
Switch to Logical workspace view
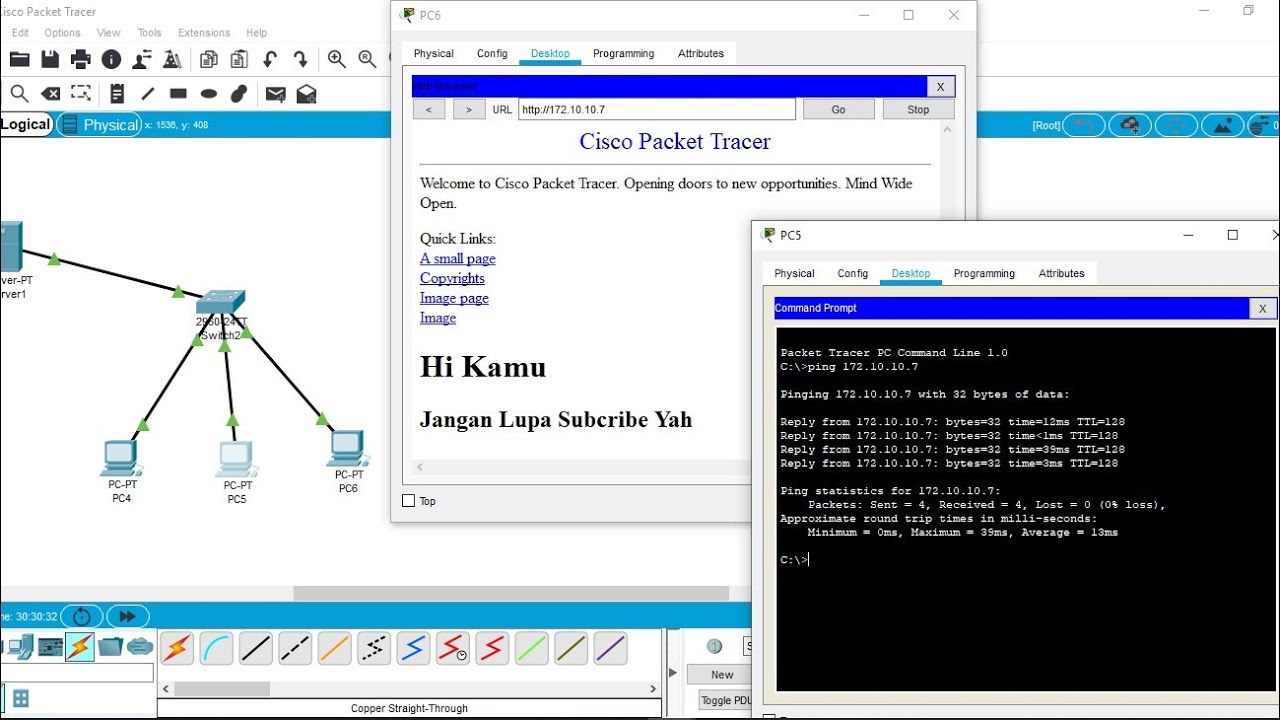pos(26,124)
